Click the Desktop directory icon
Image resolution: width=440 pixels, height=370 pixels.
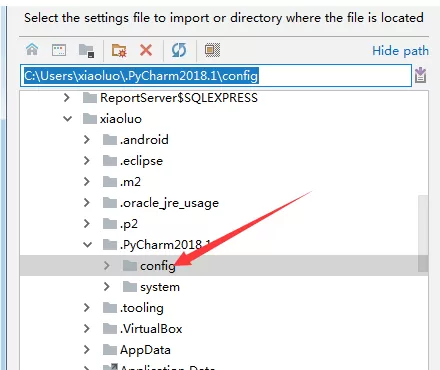[x=59, y=50]
